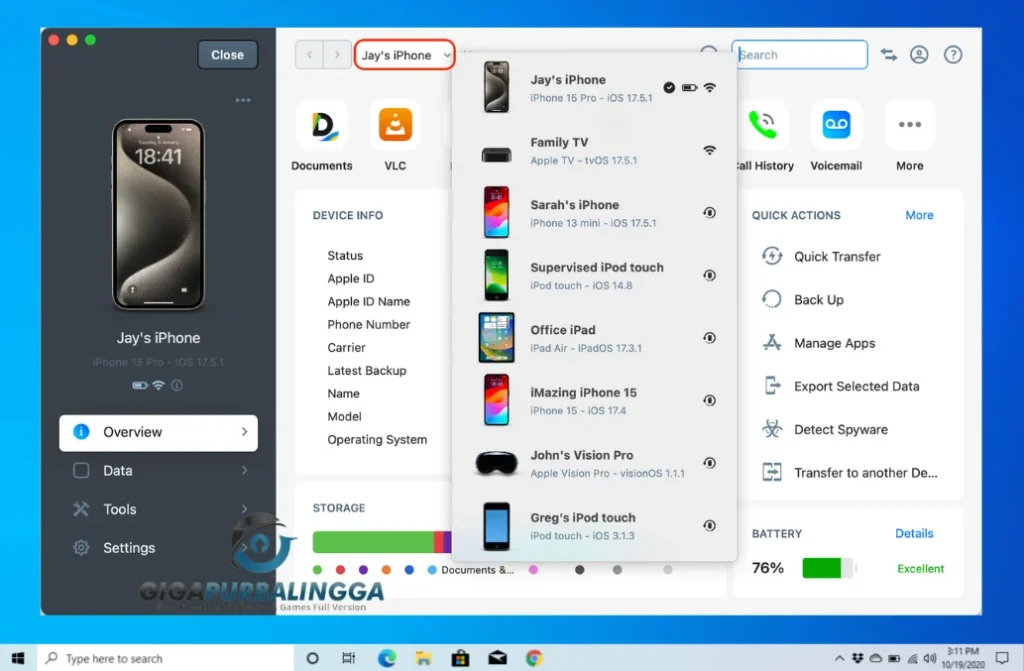Select the VLC app icon
The width and height of the screenshot is (1024, 671).
coord(396,127)
